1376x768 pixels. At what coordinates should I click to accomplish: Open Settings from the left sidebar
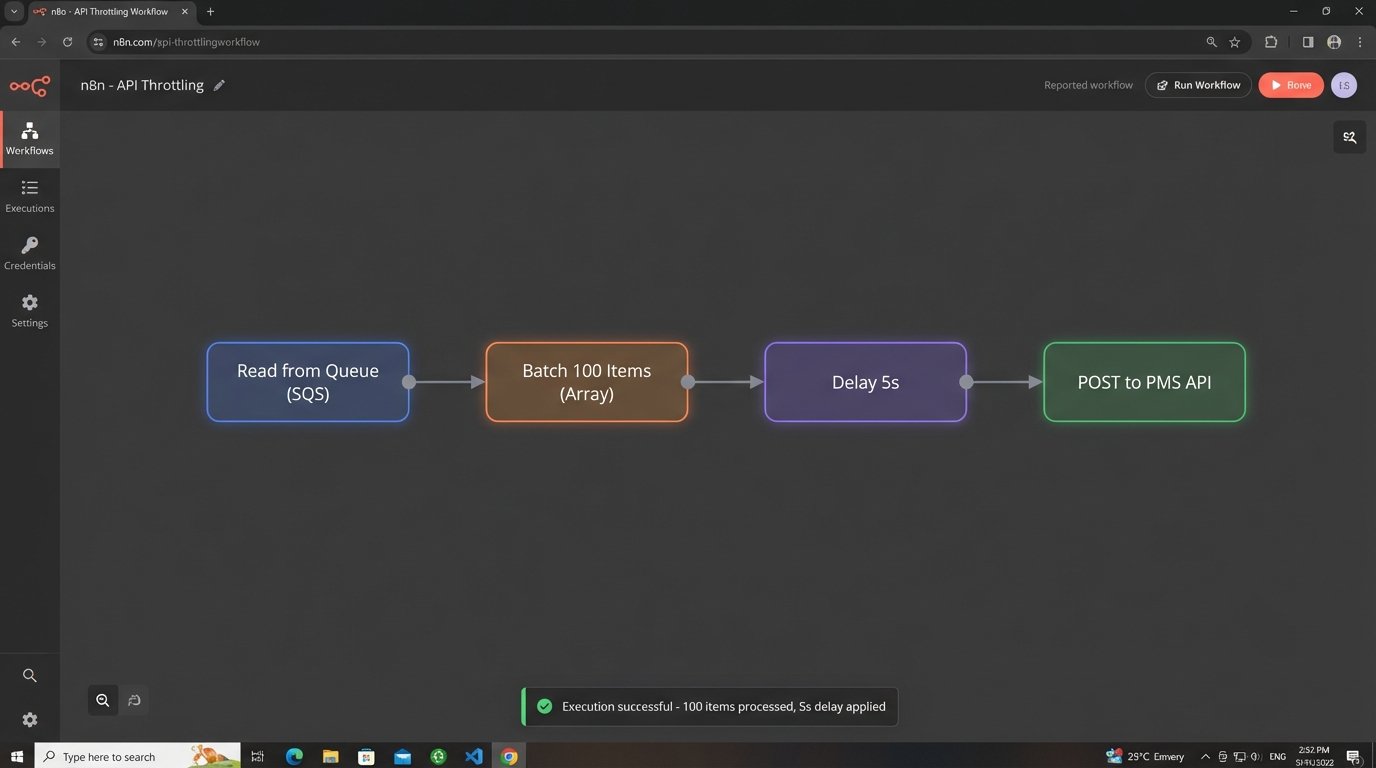[x=29, y=310]
